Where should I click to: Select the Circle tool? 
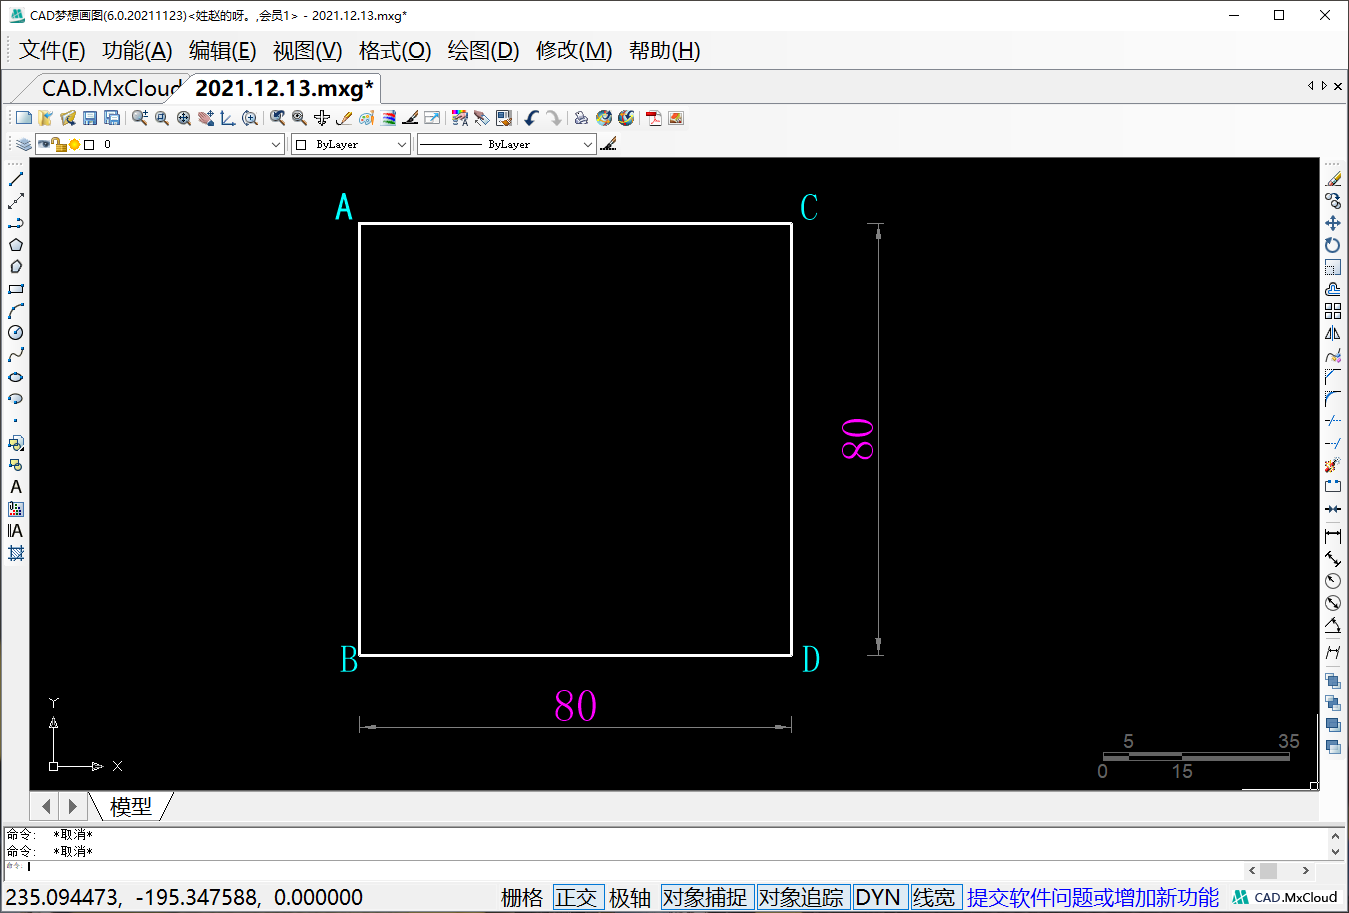16,333
